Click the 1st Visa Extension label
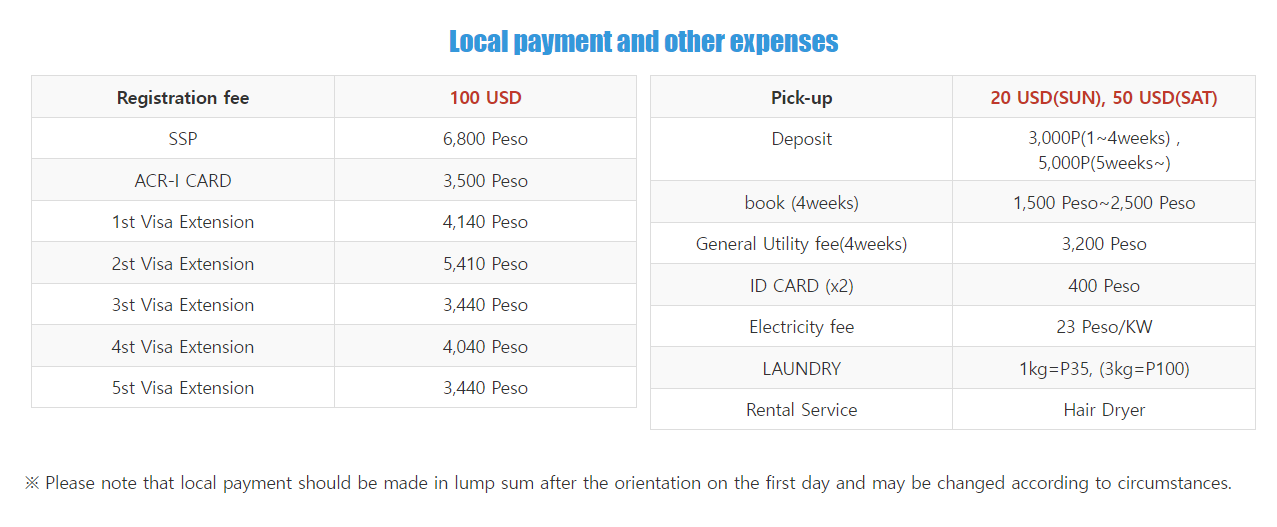 [x=183, y=222]
